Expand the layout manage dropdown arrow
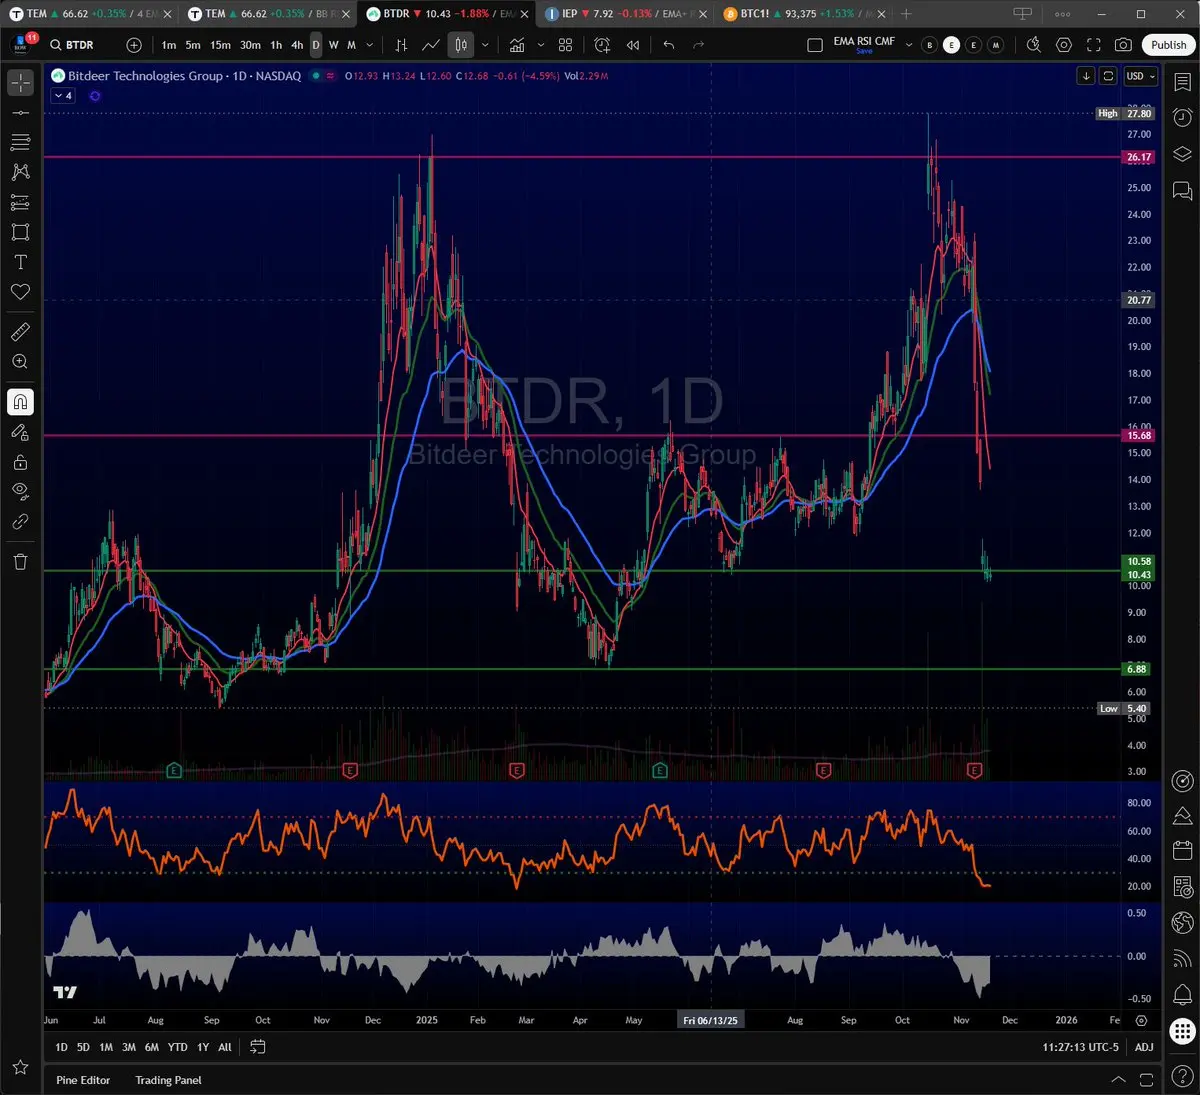Image resolution: width=1200 pixels, height=1095 pixels. tap(909, 45)
